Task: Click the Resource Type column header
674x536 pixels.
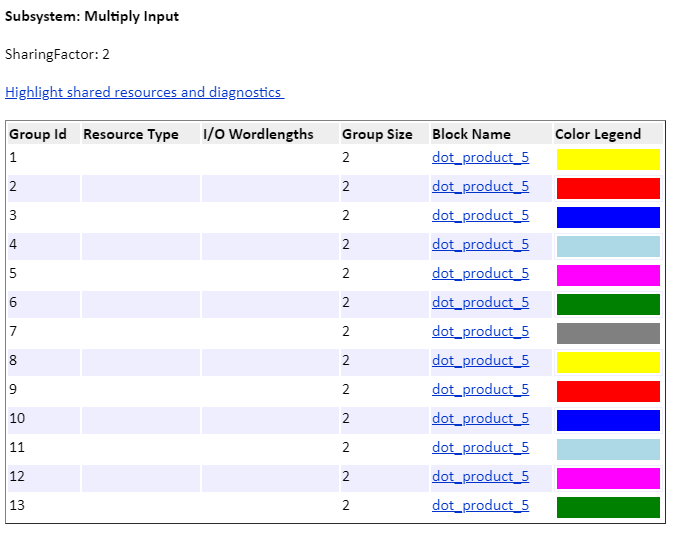Action: pyautogui.click(x=131, y=134)
